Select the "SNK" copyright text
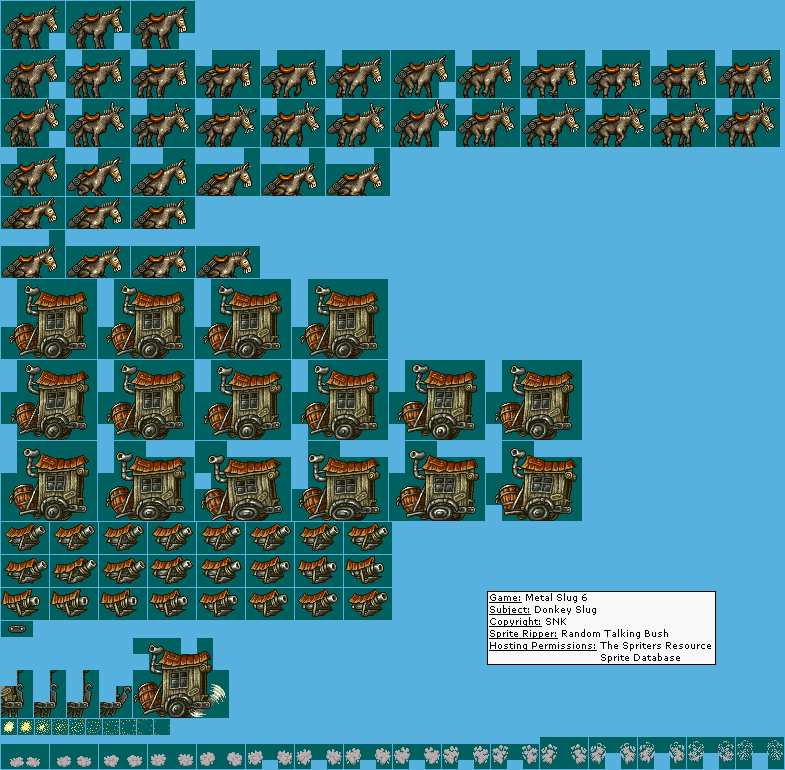The height and width of the screenshot is (770, 785). coord(556,622)
